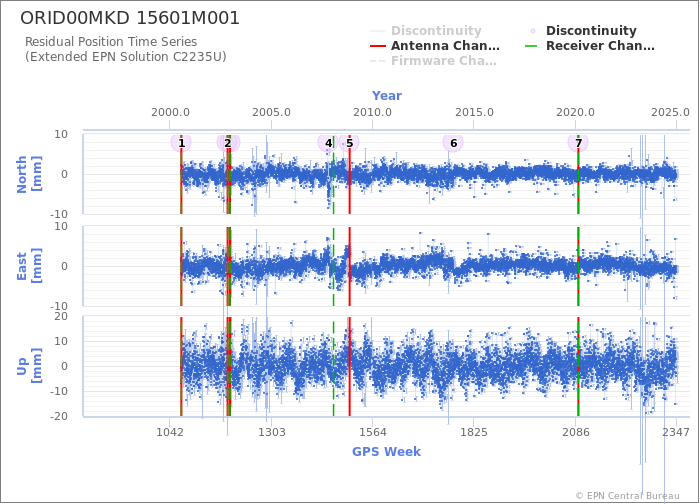
Task: Click the 2005.0 year tick label
Action: click(x=271, y=112)
